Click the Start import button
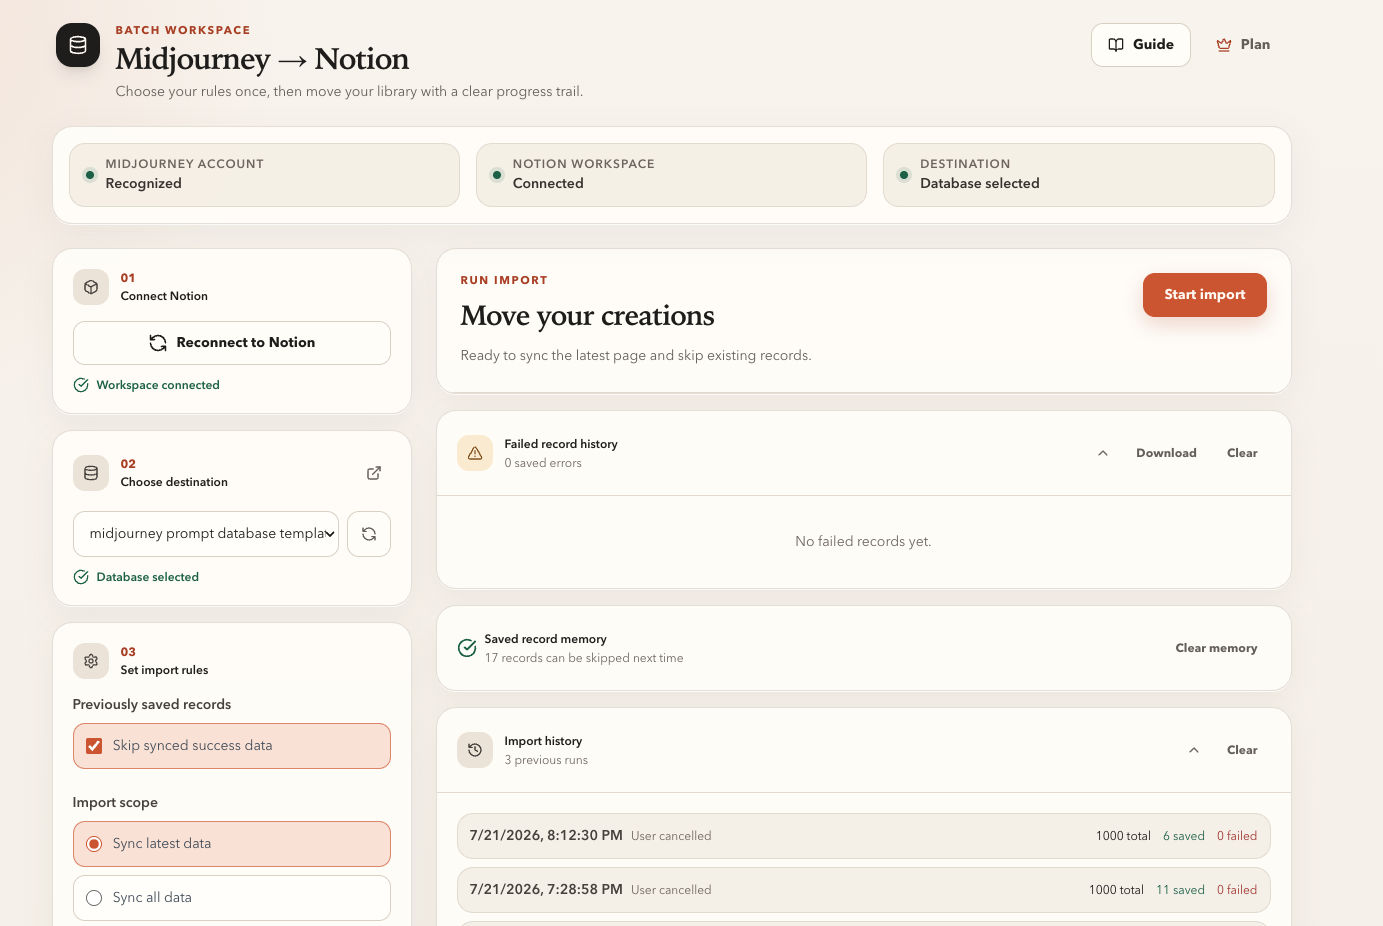 pos(1204,295)
